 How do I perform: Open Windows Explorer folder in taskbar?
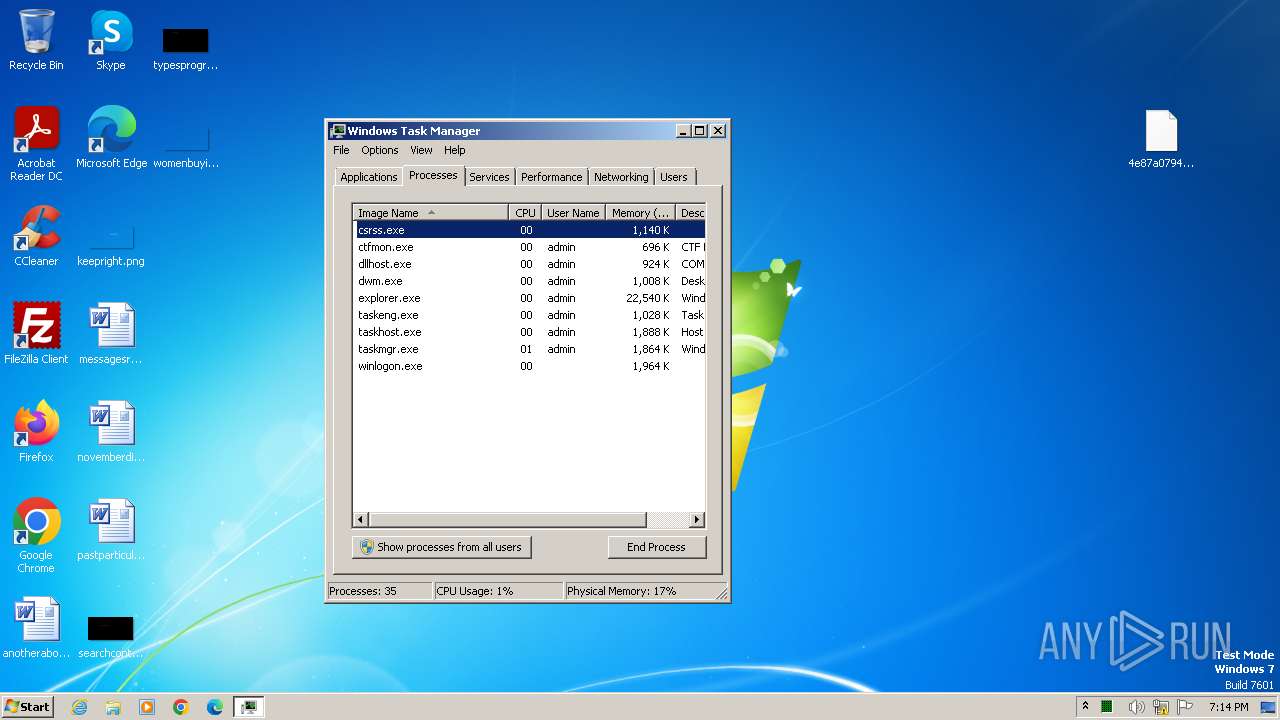[113, 707]
